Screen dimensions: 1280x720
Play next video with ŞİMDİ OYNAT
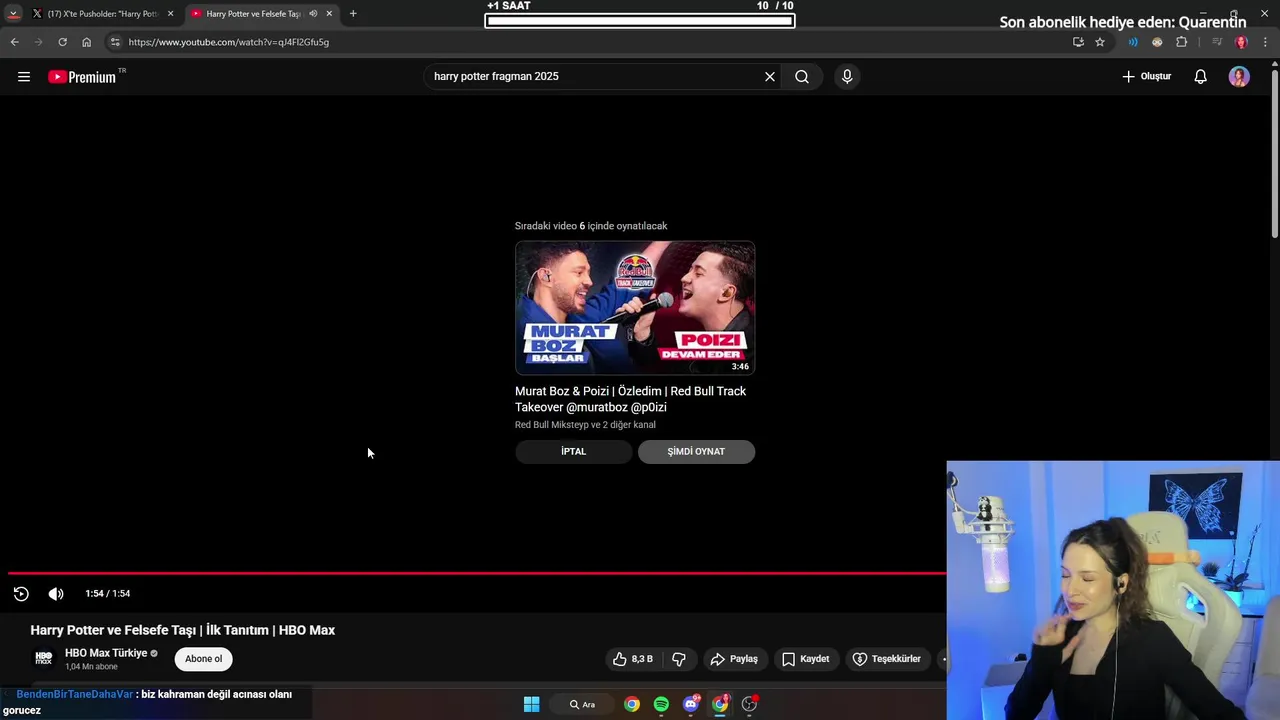coord(696,451)
